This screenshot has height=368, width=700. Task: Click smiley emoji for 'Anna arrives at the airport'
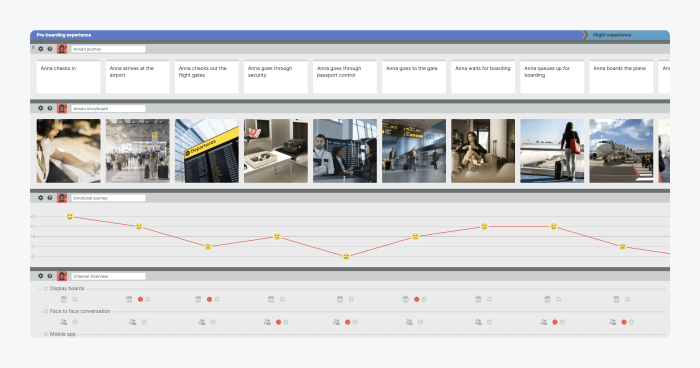coord(139,226)
